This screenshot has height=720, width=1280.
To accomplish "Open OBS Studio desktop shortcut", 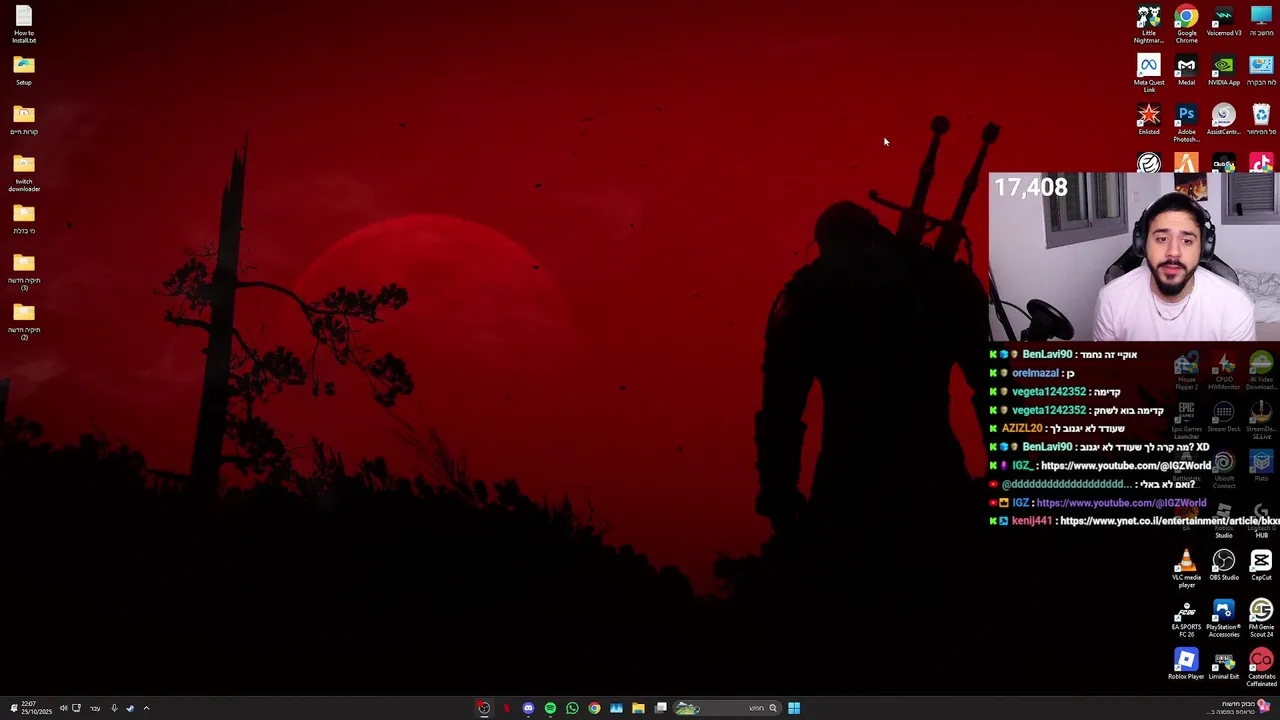I will tap(1224, 565).
